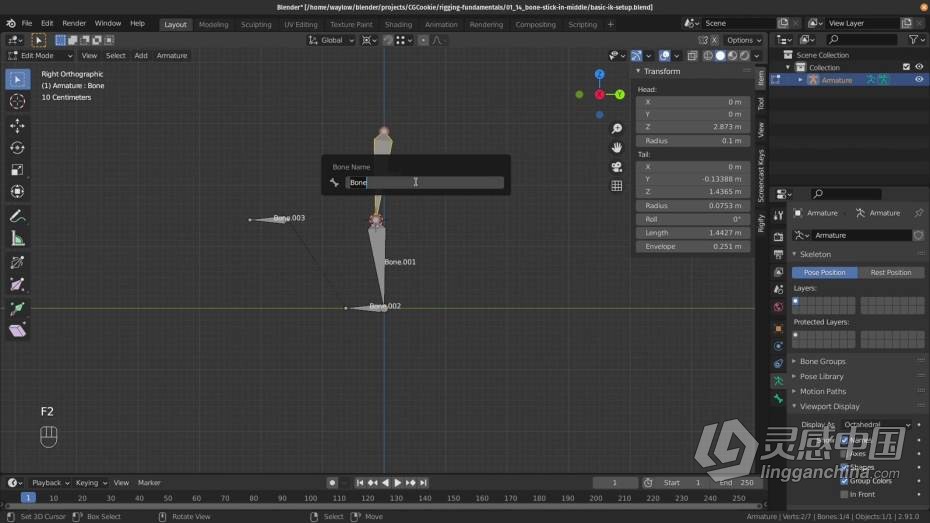The height and width of the screenshot is (523, 930).
Task: Toggle Armature visibility eye in outliner
Action: pyautogui.click(x=919, y=79)
